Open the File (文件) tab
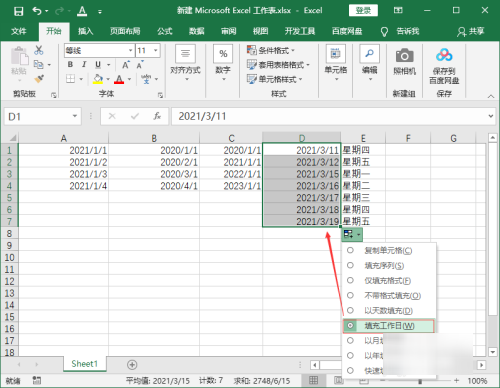Image resolution: width=500 pixels, height=388 pixels. click(x=19, y=31)
